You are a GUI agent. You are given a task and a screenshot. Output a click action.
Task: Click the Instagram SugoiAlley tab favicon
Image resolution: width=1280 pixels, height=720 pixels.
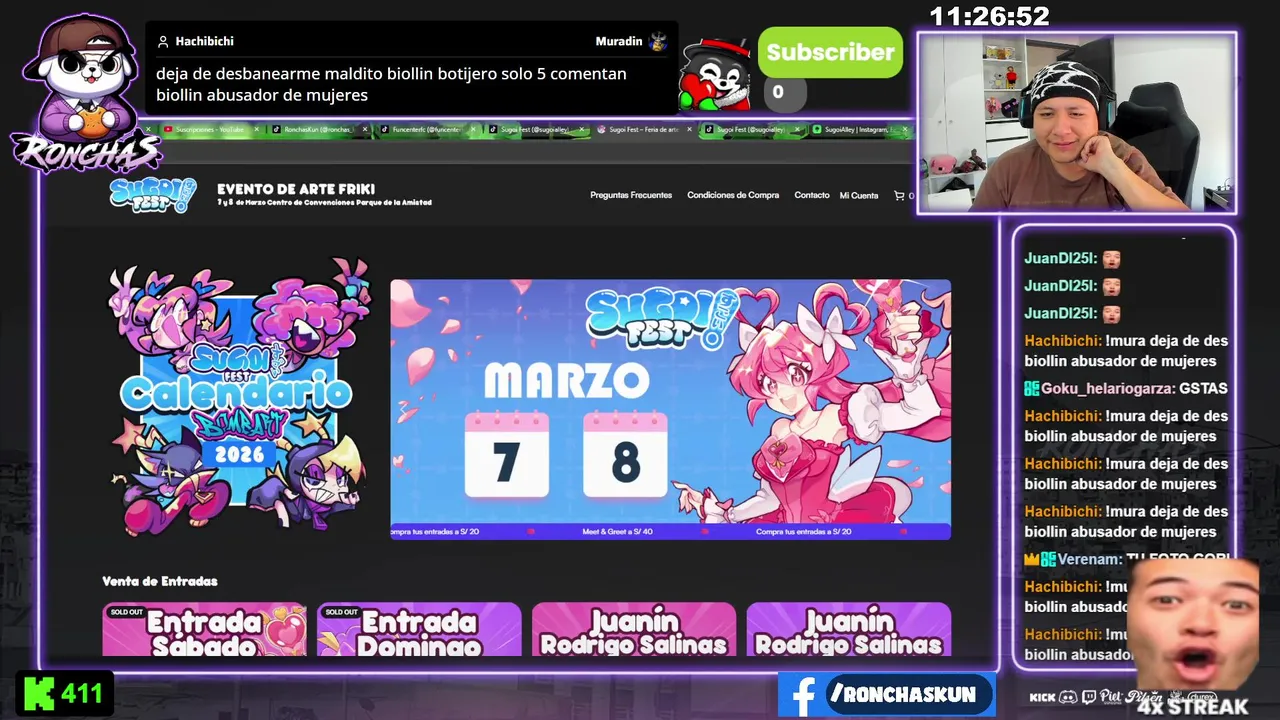coord(817,129)
